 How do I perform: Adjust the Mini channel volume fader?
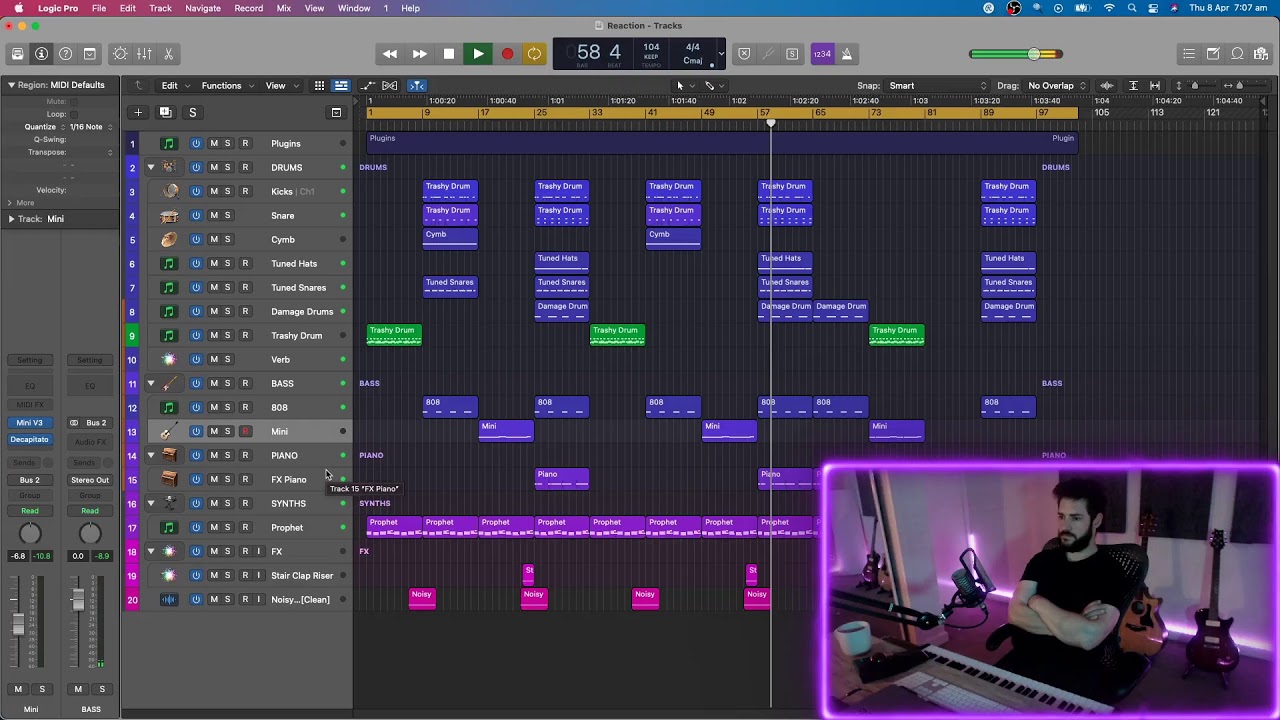[x=18, y=625]
